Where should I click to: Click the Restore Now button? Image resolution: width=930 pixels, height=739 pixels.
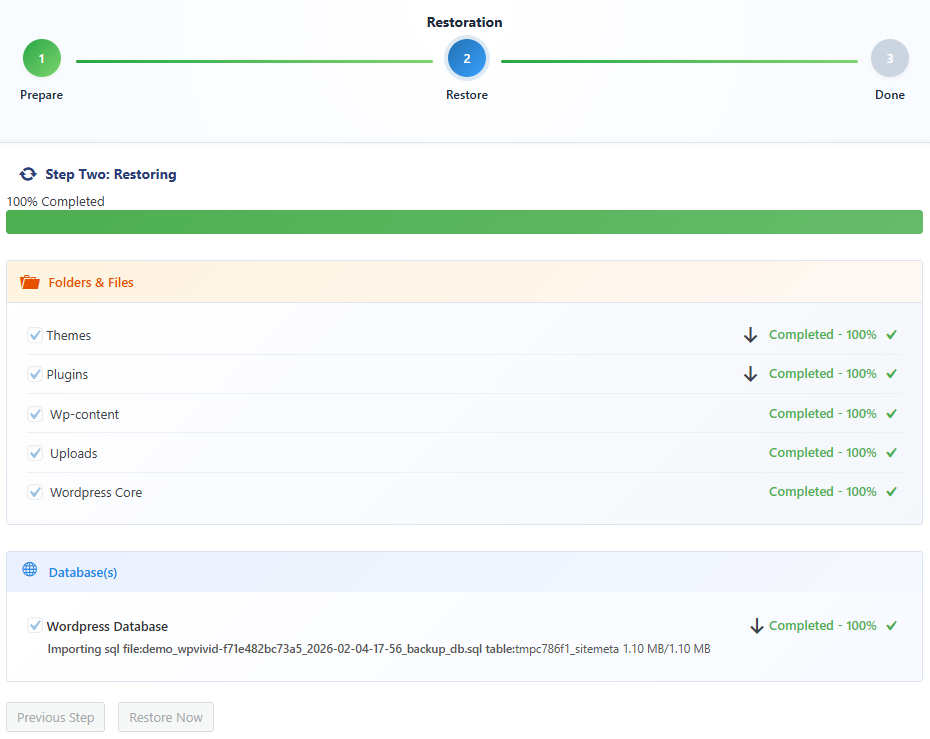click(165, 717)
